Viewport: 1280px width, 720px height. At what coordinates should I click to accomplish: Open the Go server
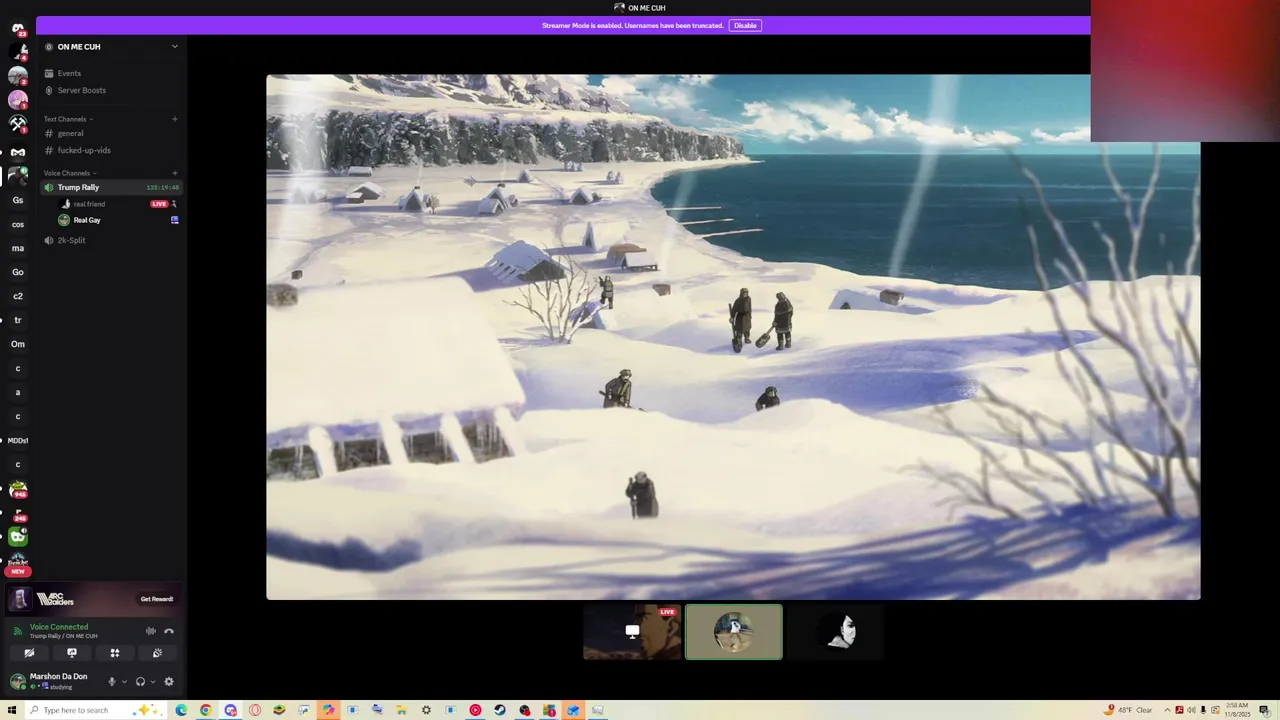(x=18, y=272)
